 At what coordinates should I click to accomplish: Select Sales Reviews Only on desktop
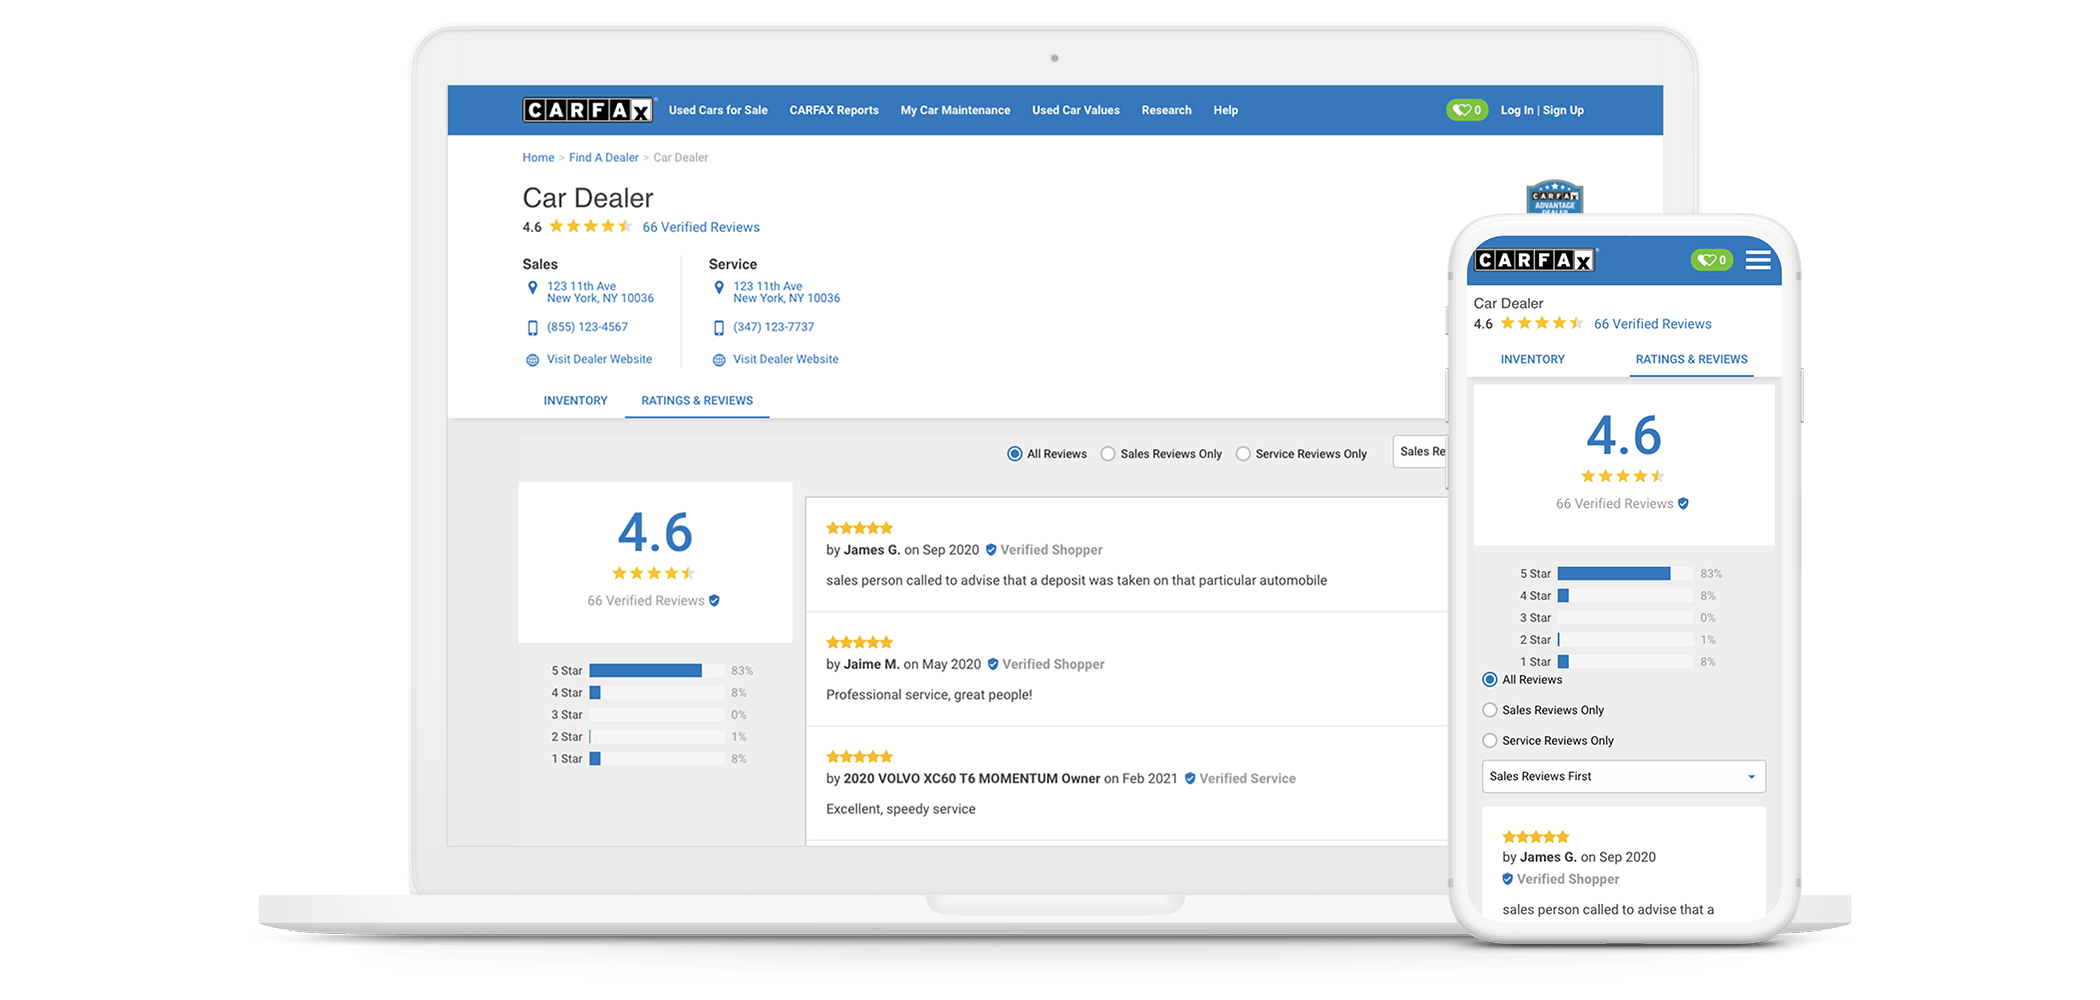(x=1108, y=454)
